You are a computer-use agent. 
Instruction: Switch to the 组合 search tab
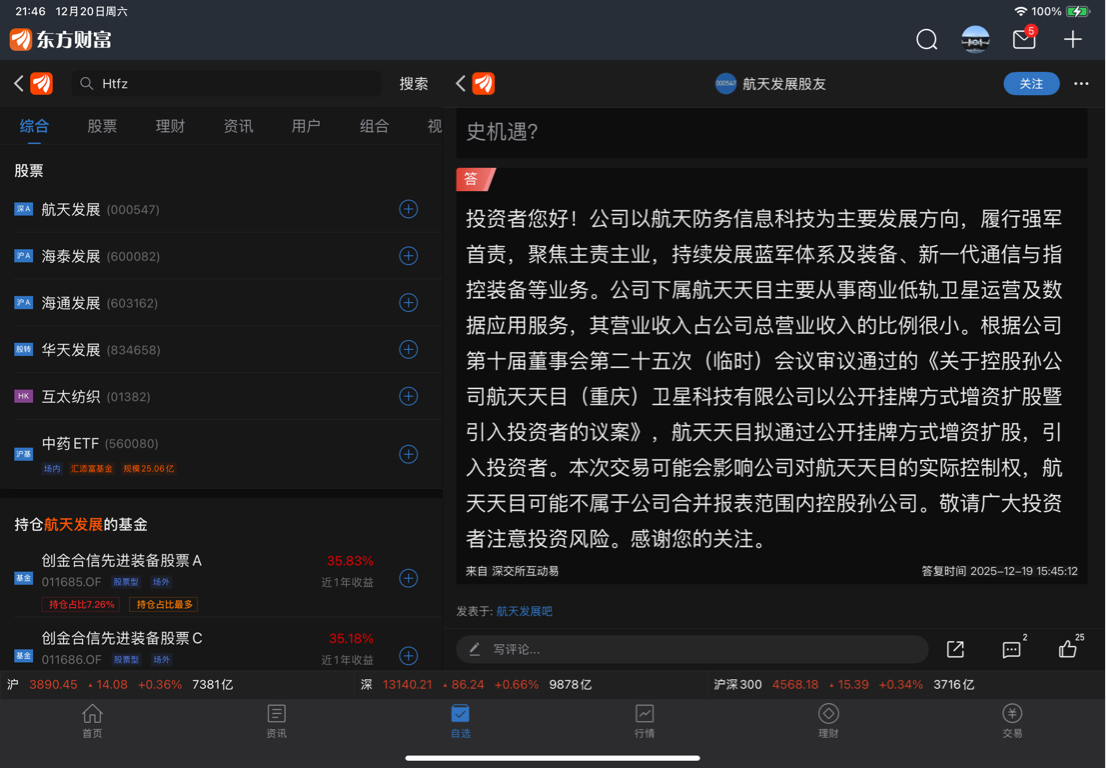374,126
